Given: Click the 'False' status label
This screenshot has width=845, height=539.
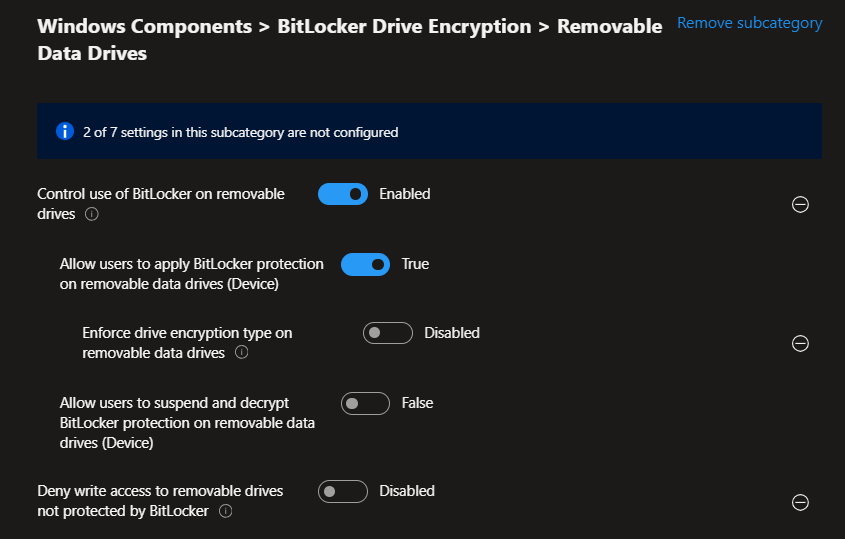Looking at the screenshot, I should [x=418, y=403].
